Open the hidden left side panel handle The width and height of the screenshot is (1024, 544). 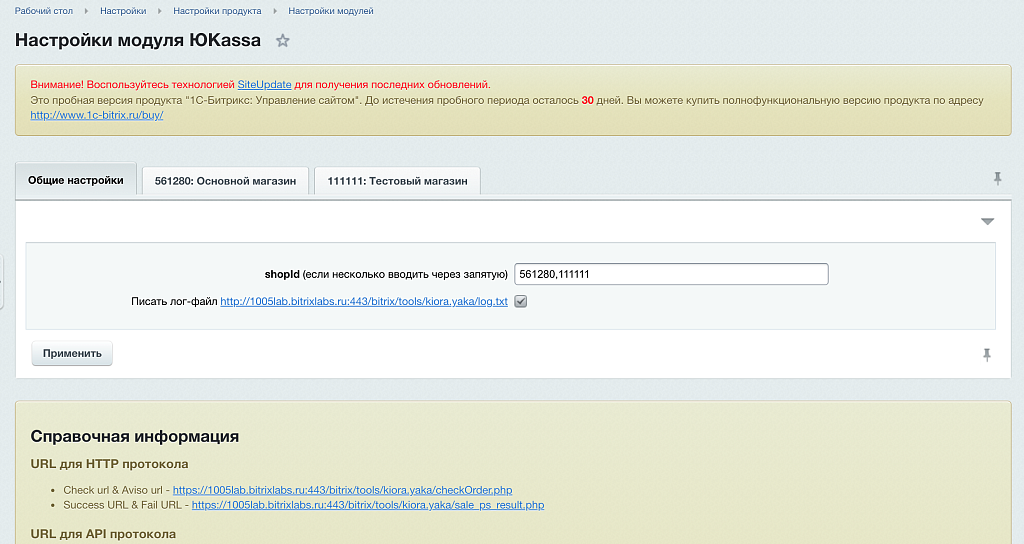click(2, 281)
